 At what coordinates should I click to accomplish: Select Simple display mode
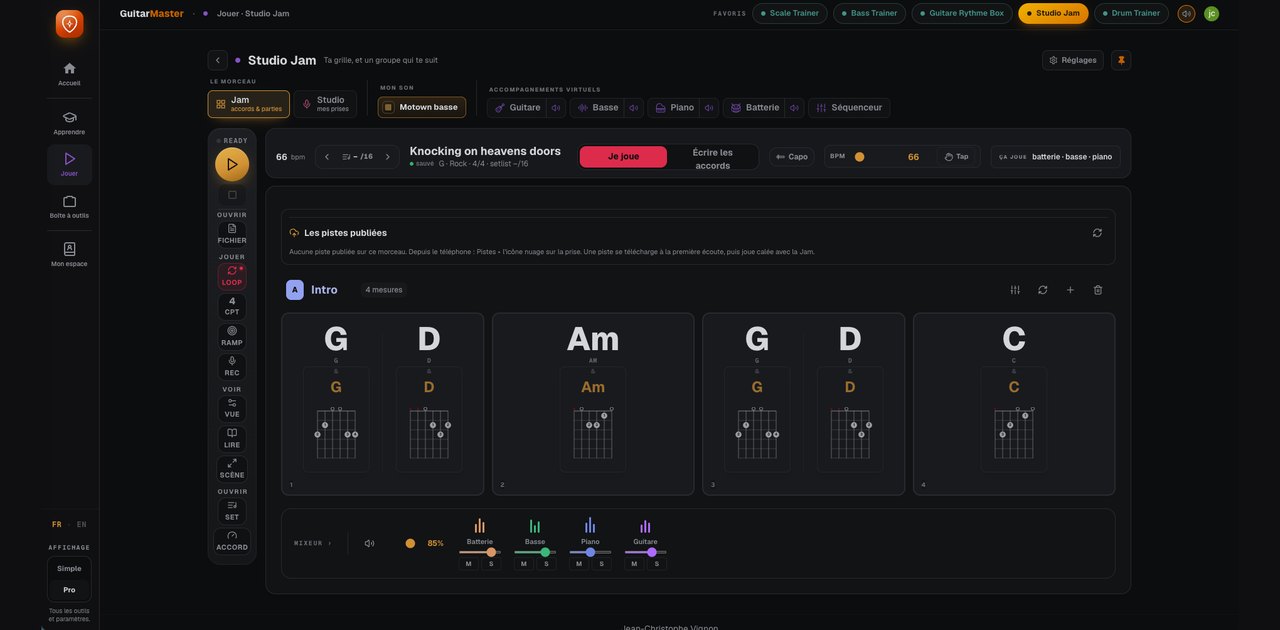tap(69, 568)
